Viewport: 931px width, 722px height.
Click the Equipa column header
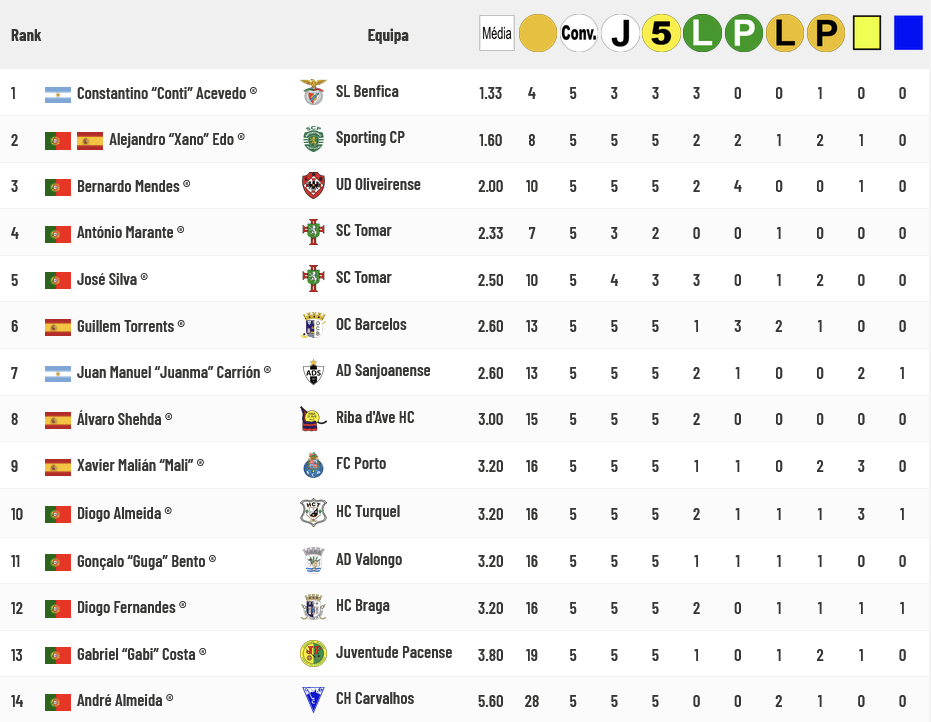388,35
